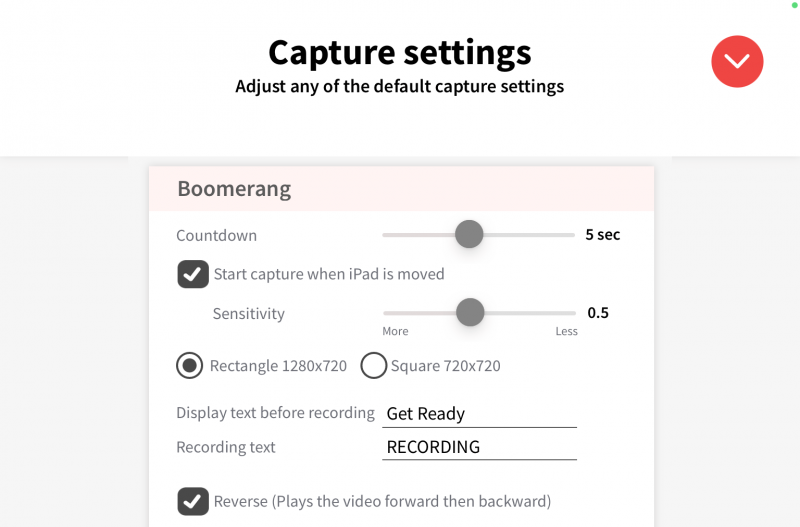
Task: Click the Countdown setting label
Action: [216, 235]
